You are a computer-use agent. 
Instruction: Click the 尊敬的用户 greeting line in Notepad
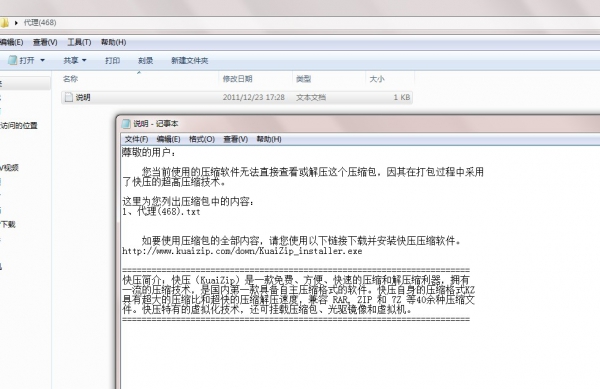(x=149, y=152)
